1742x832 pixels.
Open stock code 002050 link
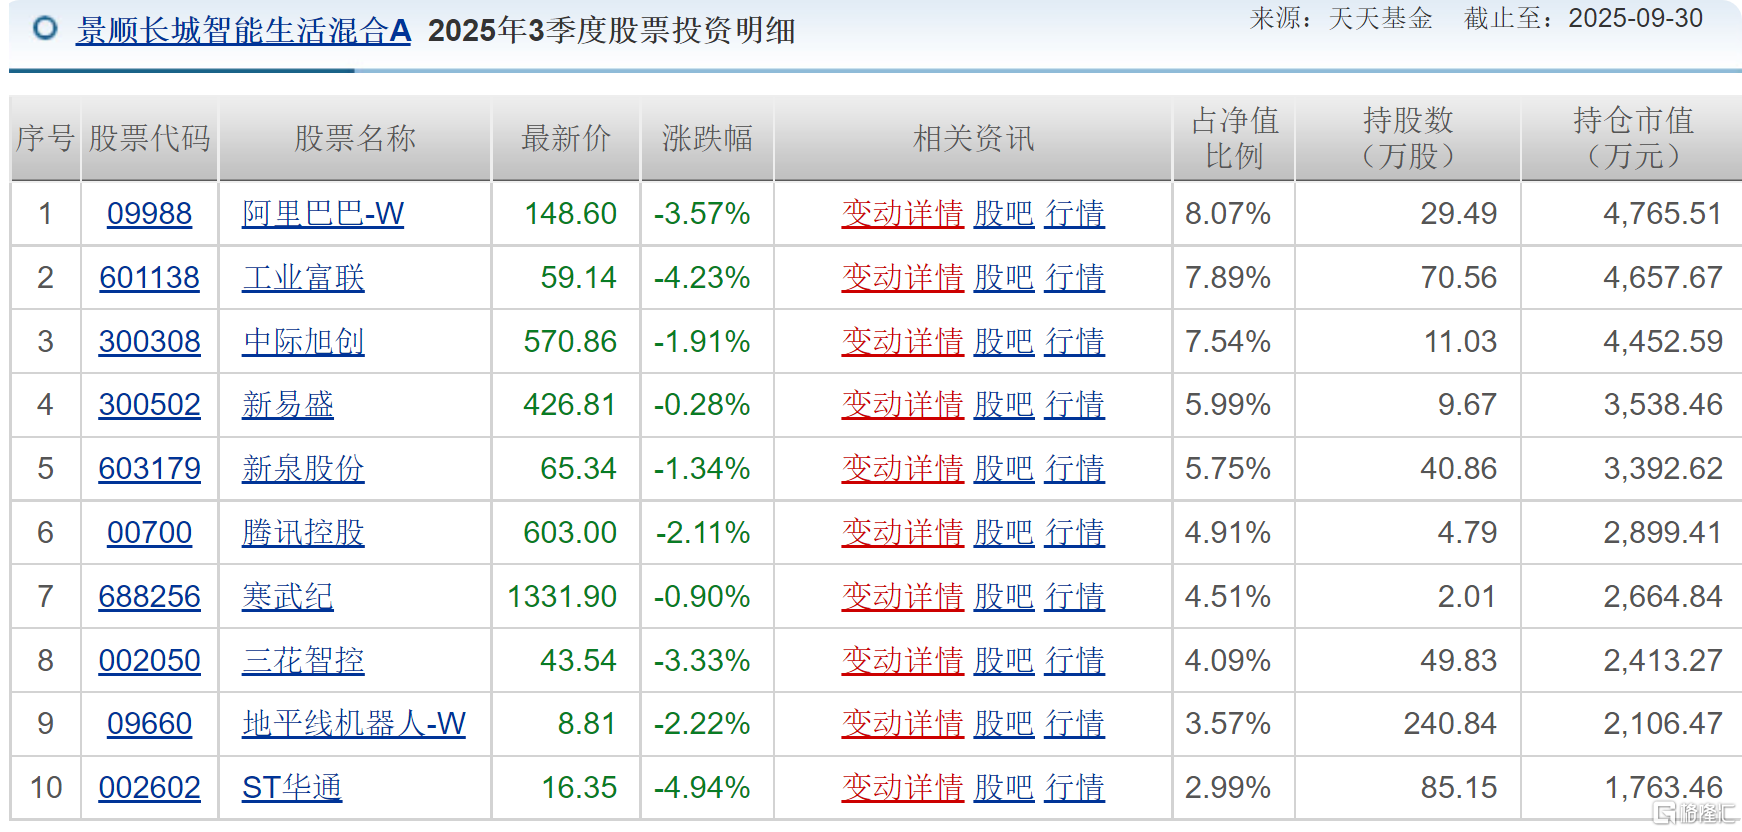click(x=149, y=661)
